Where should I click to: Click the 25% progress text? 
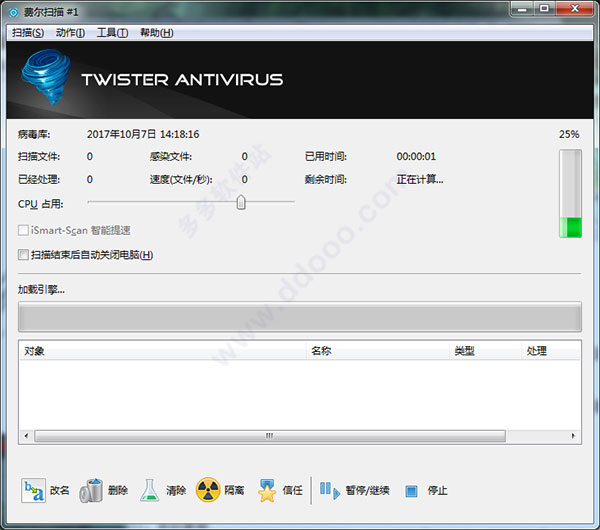point(569,134)
